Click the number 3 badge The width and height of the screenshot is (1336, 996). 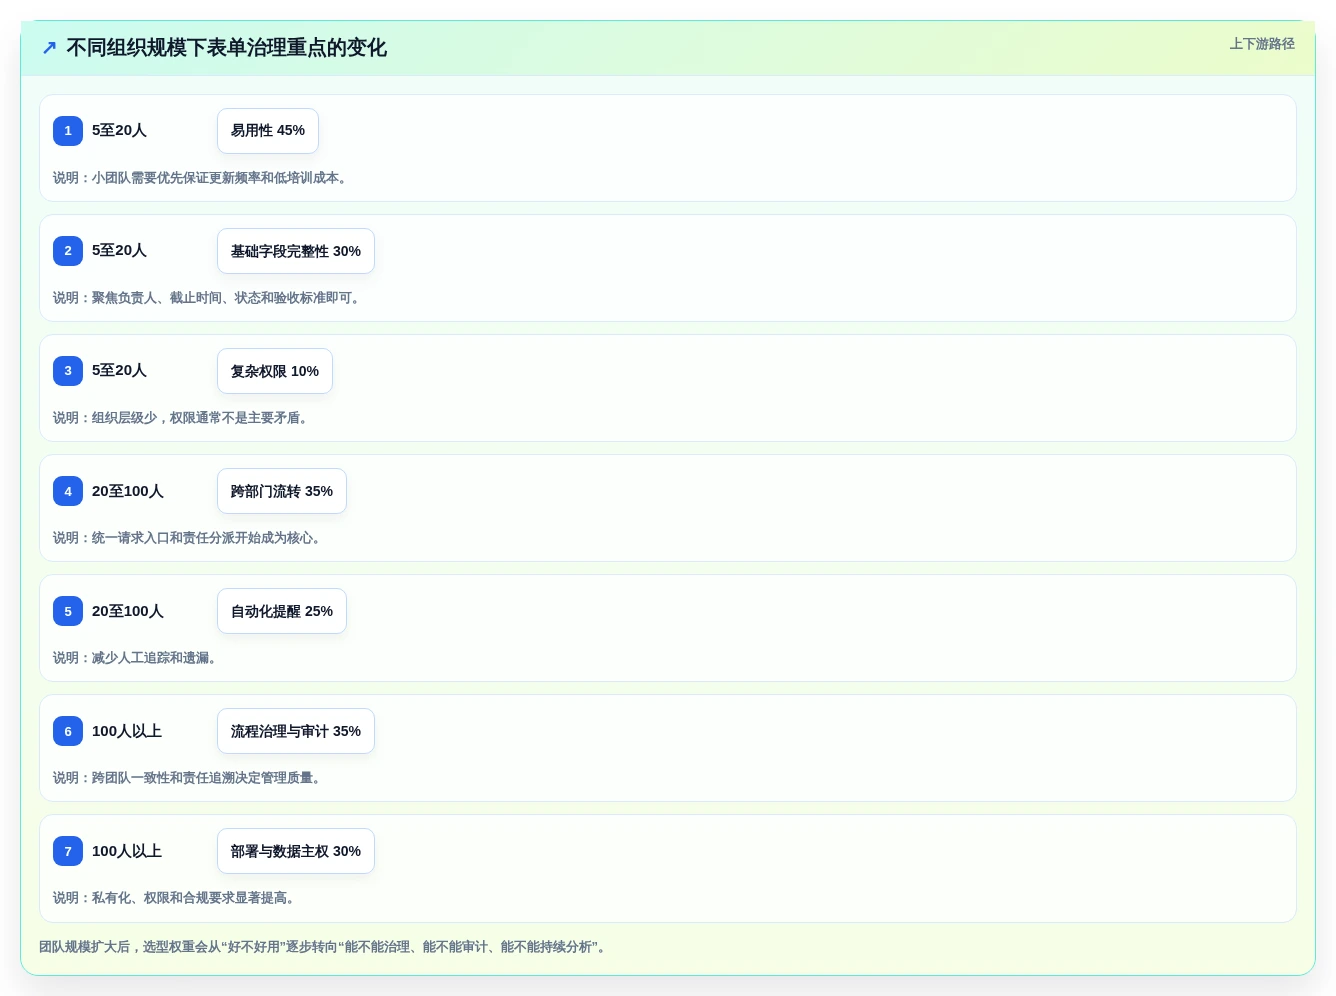(x=68, y=371)
